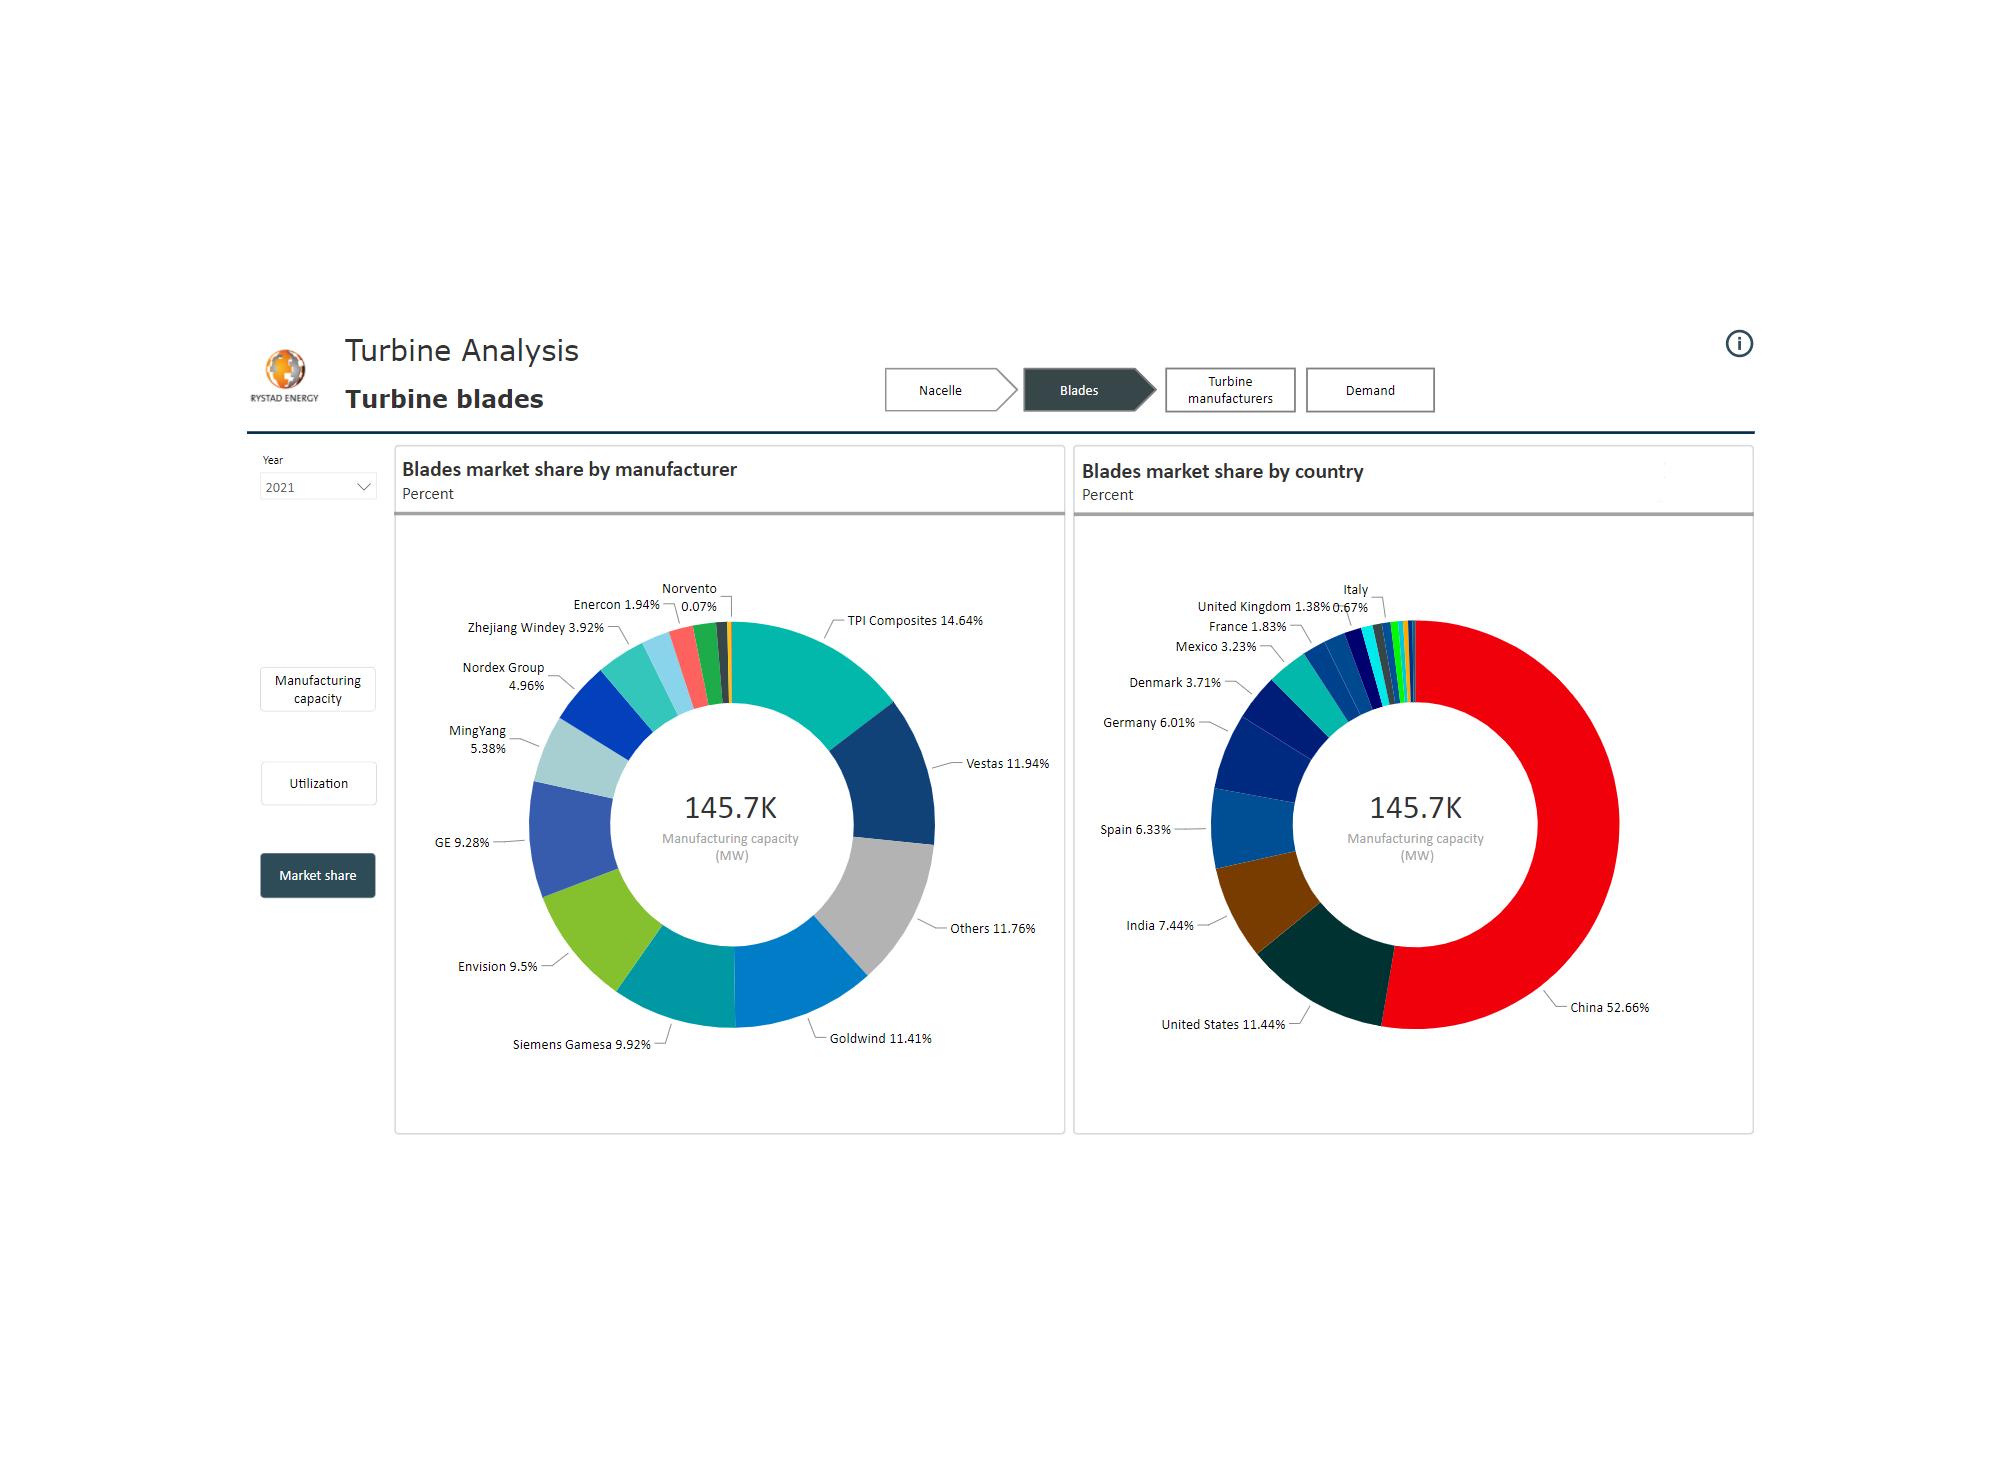The height and width of the screenshot is (1458, 2000).
Task: Click the 'Goldwind 11.41%' label
Action: click(880, 1039)
